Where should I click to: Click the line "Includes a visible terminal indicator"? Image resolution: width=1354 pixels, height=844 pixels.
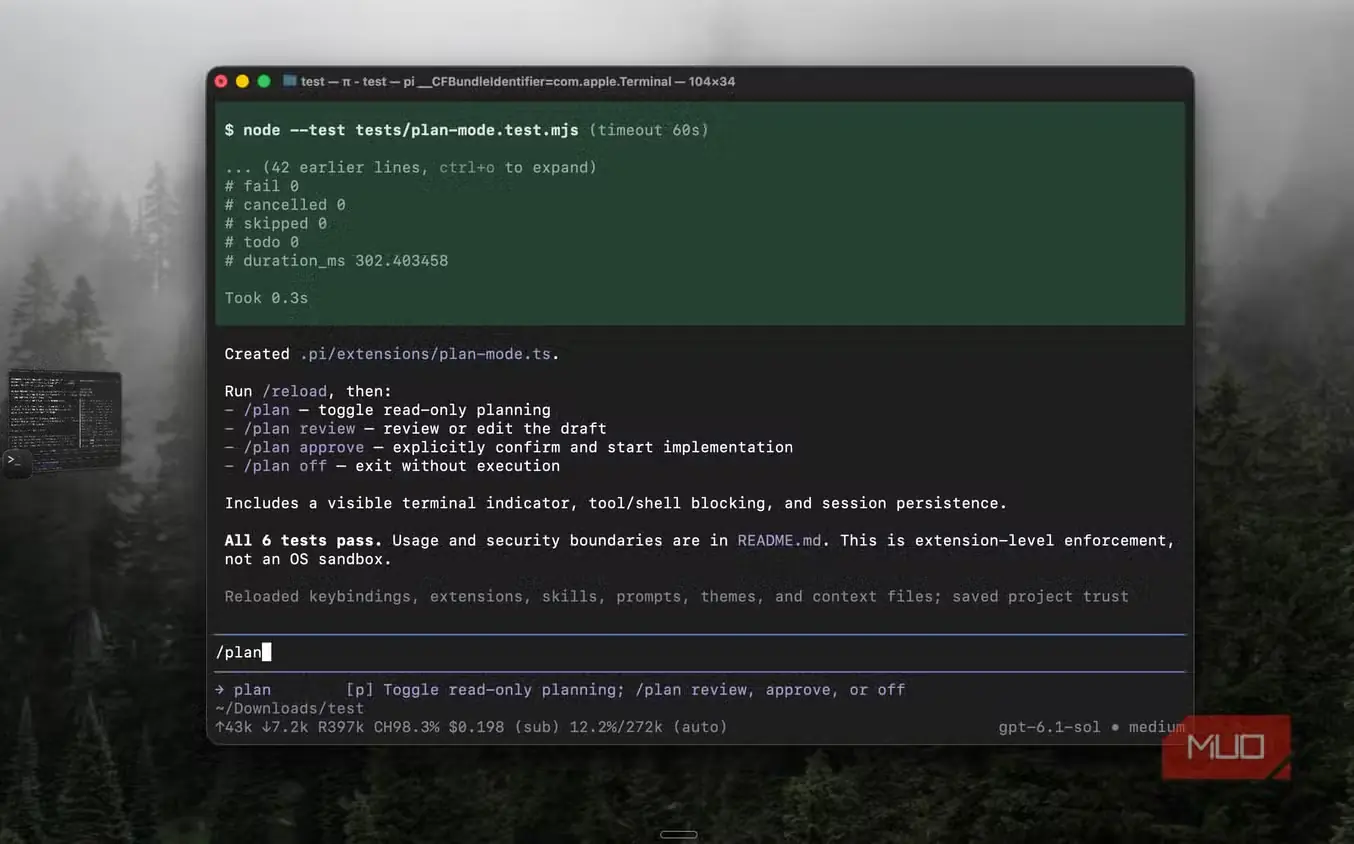[x=616, y=503]
